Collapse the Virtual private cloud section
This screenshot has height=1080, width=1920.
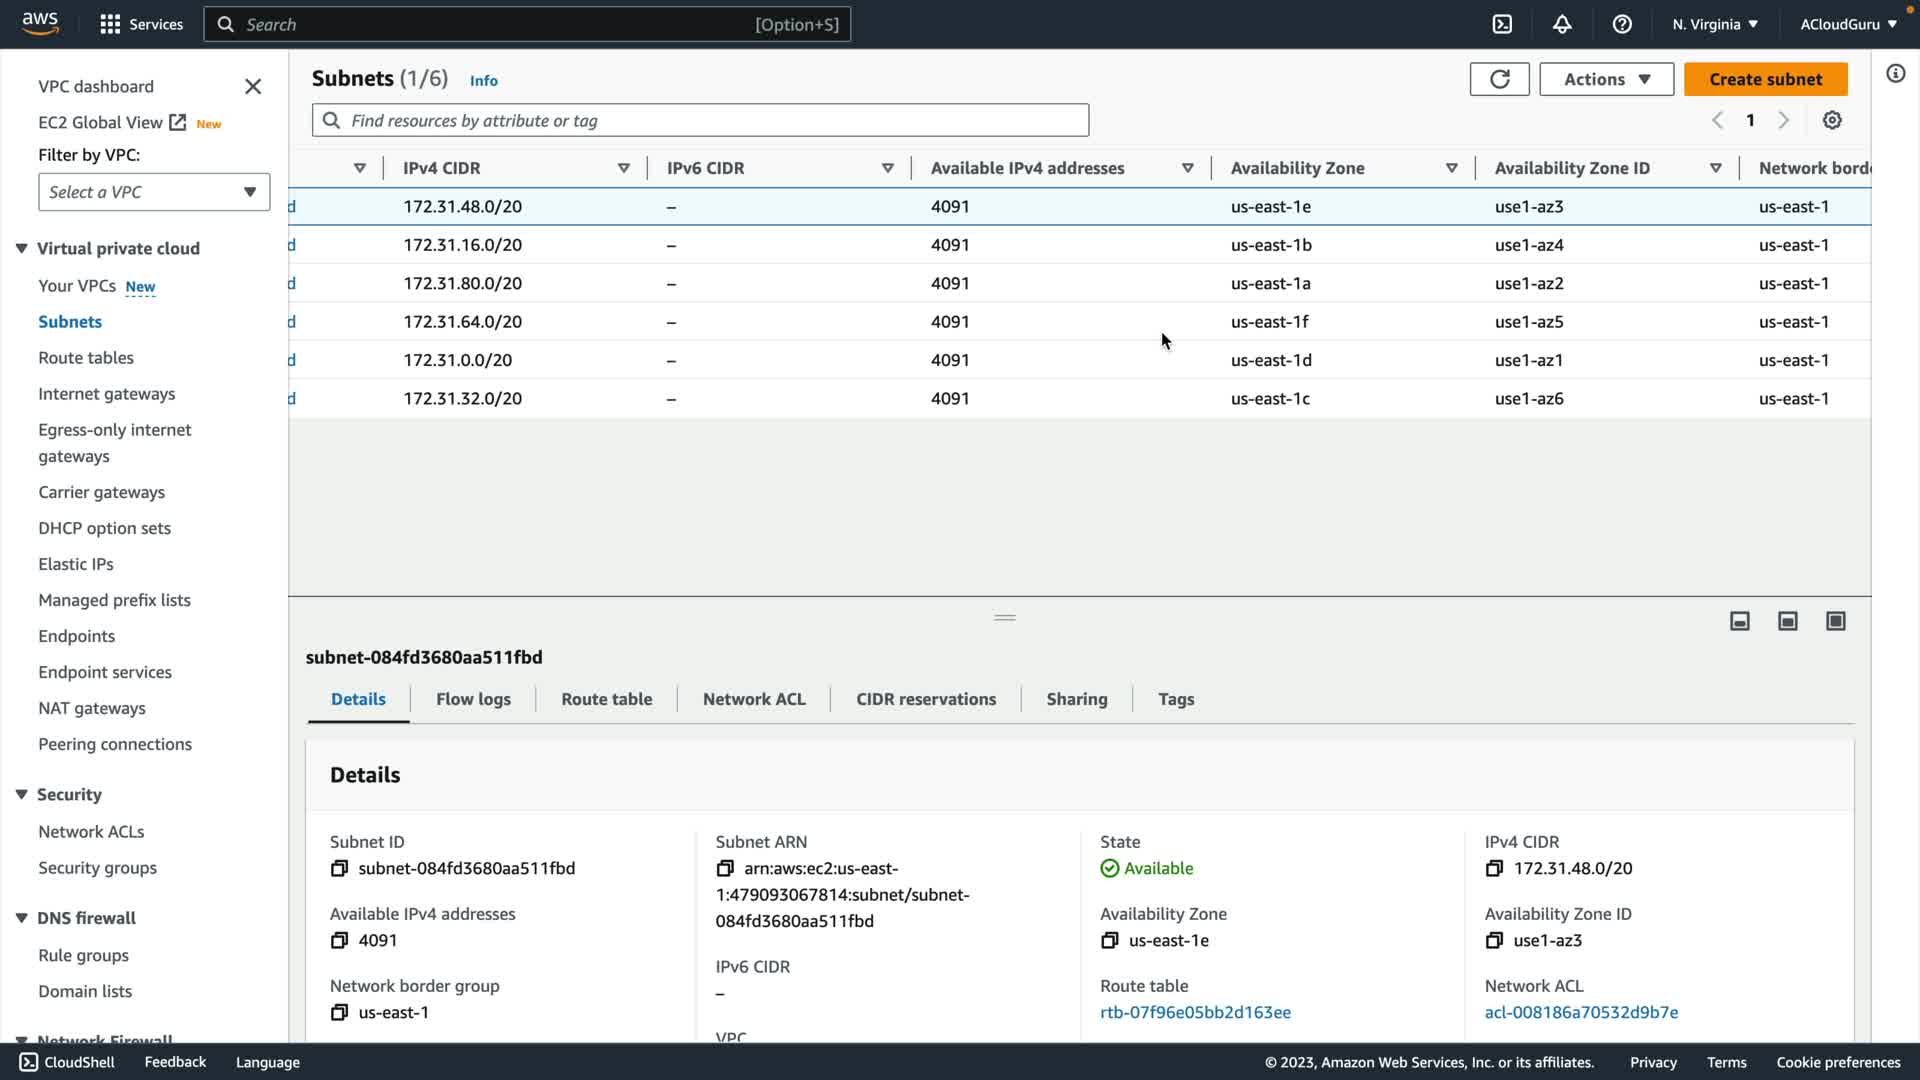tap(21, 248)
